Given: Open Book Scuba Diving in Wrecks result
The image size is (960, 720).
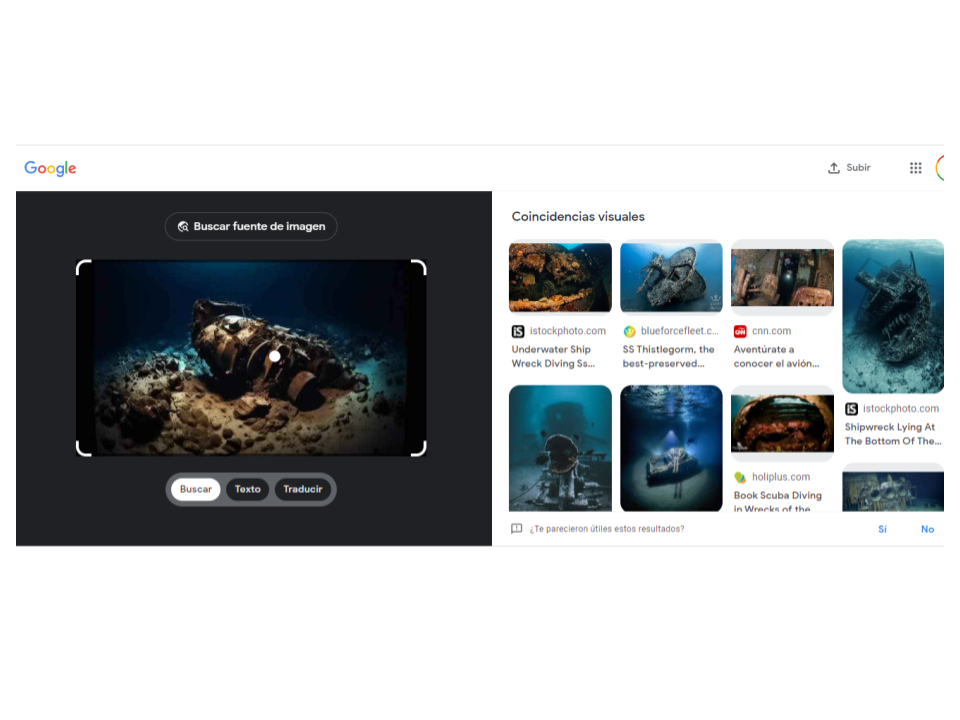Looking at the screenshot, I should [778, 501].
